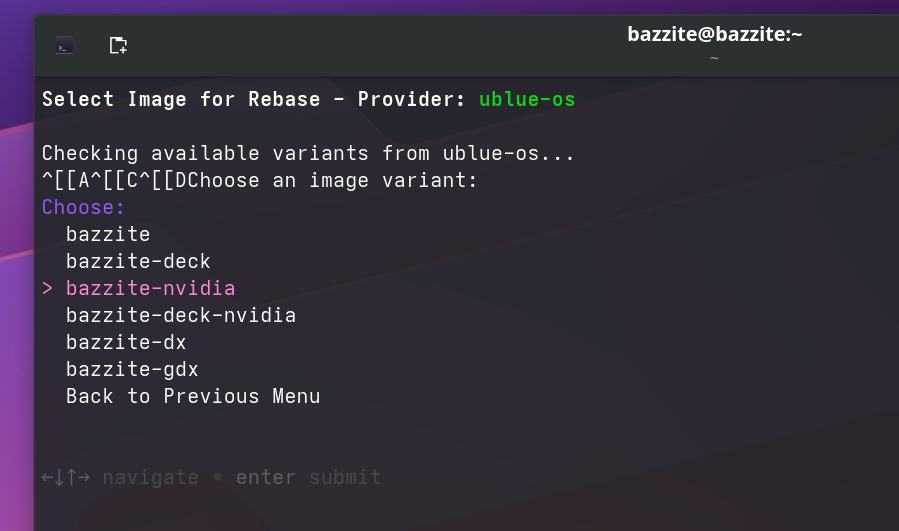Screen dimensions: 899x531
Task: Click the 'Select Image for Rebase' heading
Action: 181,99
